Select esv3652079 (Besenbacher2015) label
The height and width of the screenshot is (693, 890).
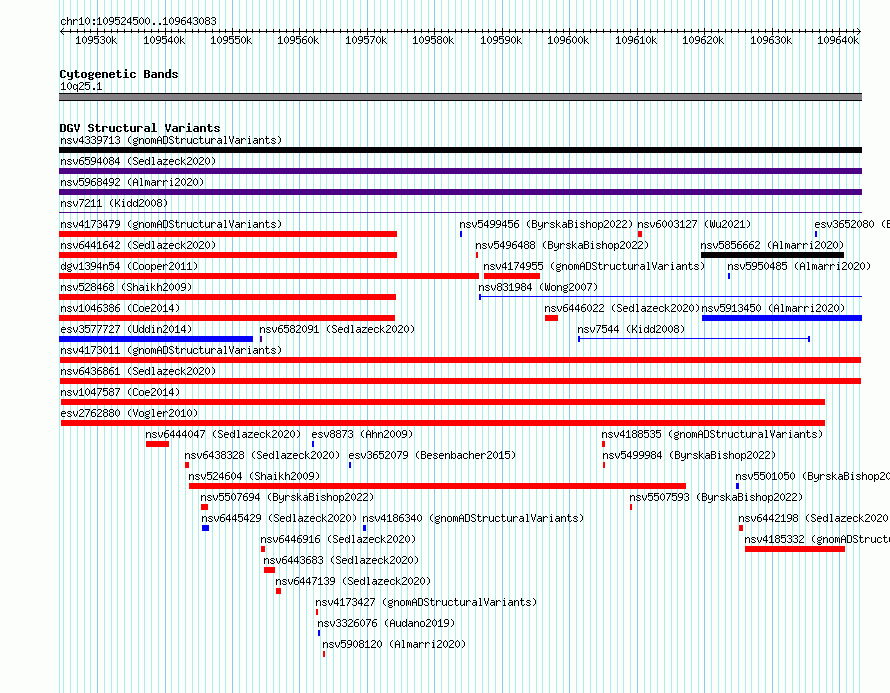pos(432,455)
